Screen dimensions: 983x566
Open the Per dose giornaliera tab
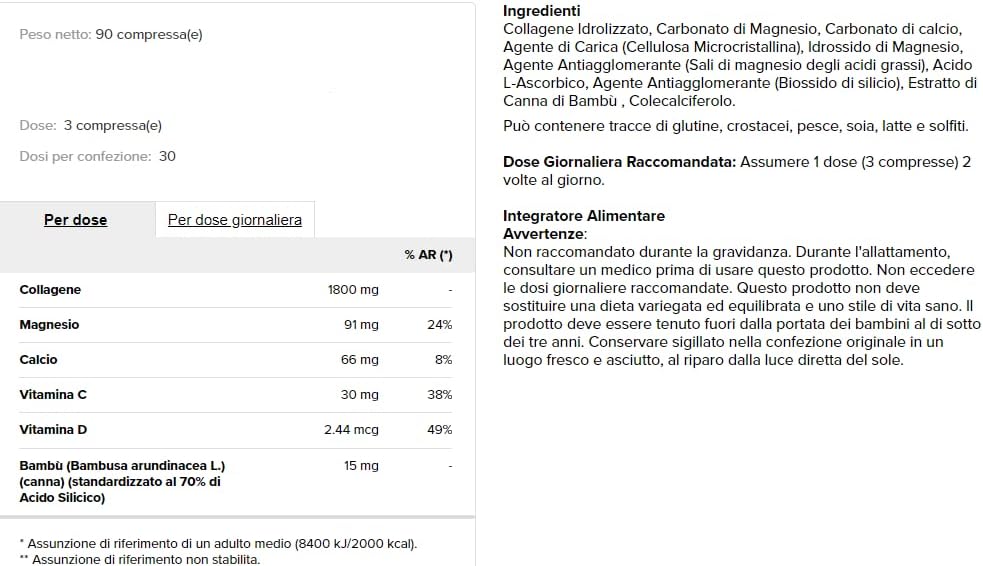point(234,220)
